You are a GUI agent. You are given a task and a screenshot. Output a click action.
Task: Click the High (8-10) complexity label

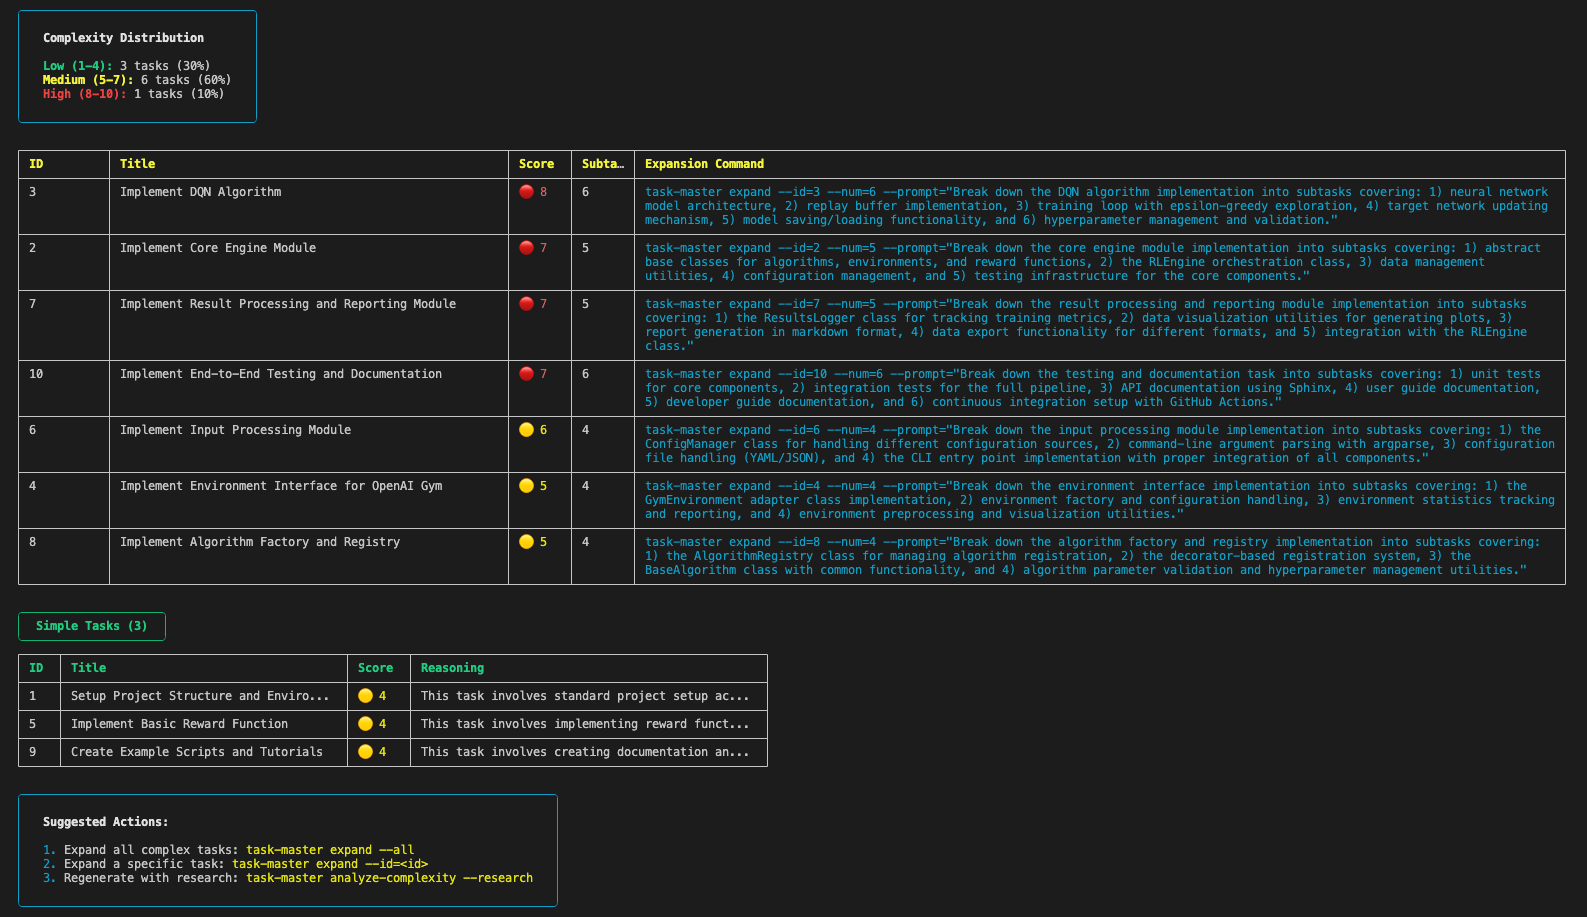pos(84,94)
